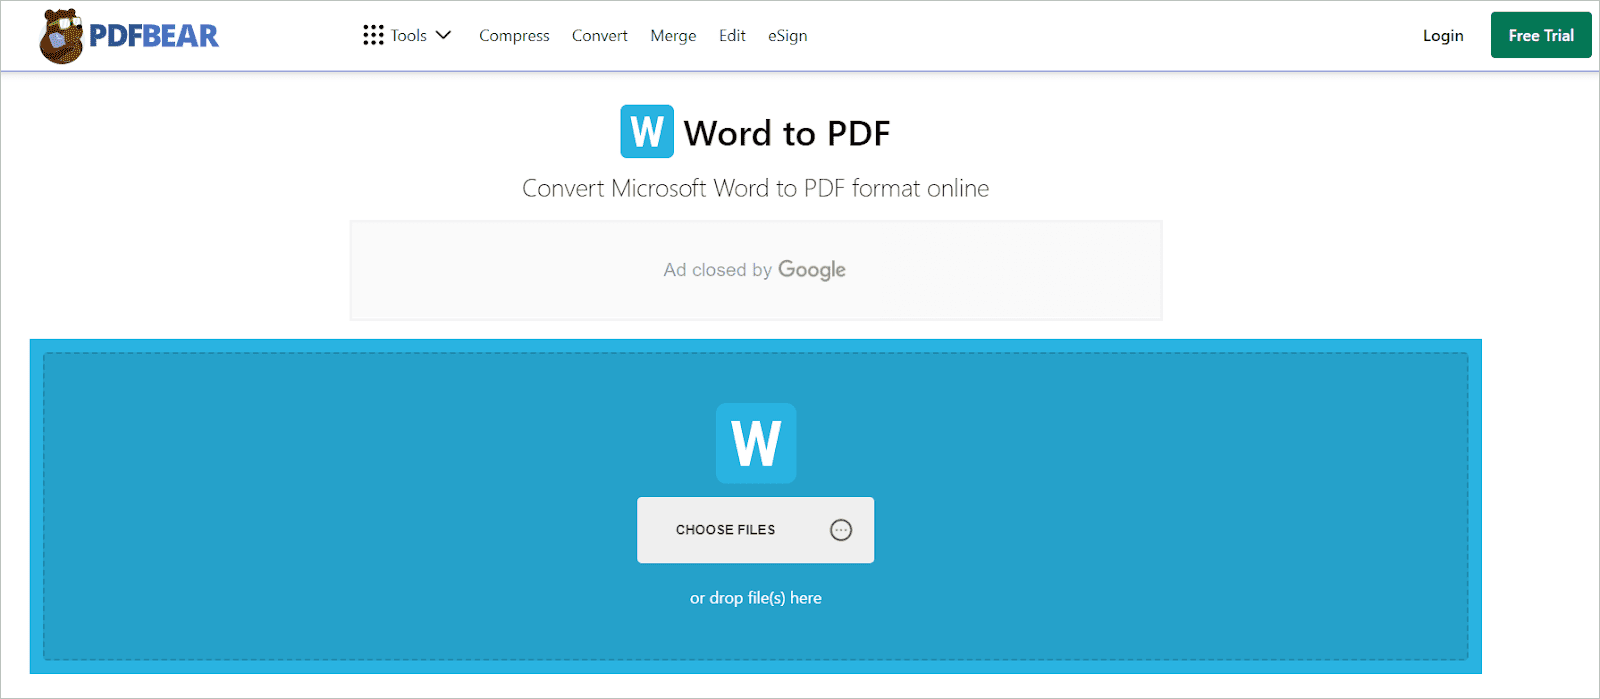Screen dimensions: 1600x699
Task: Select the Edit menu item
Action: click(x=732, y=35)
